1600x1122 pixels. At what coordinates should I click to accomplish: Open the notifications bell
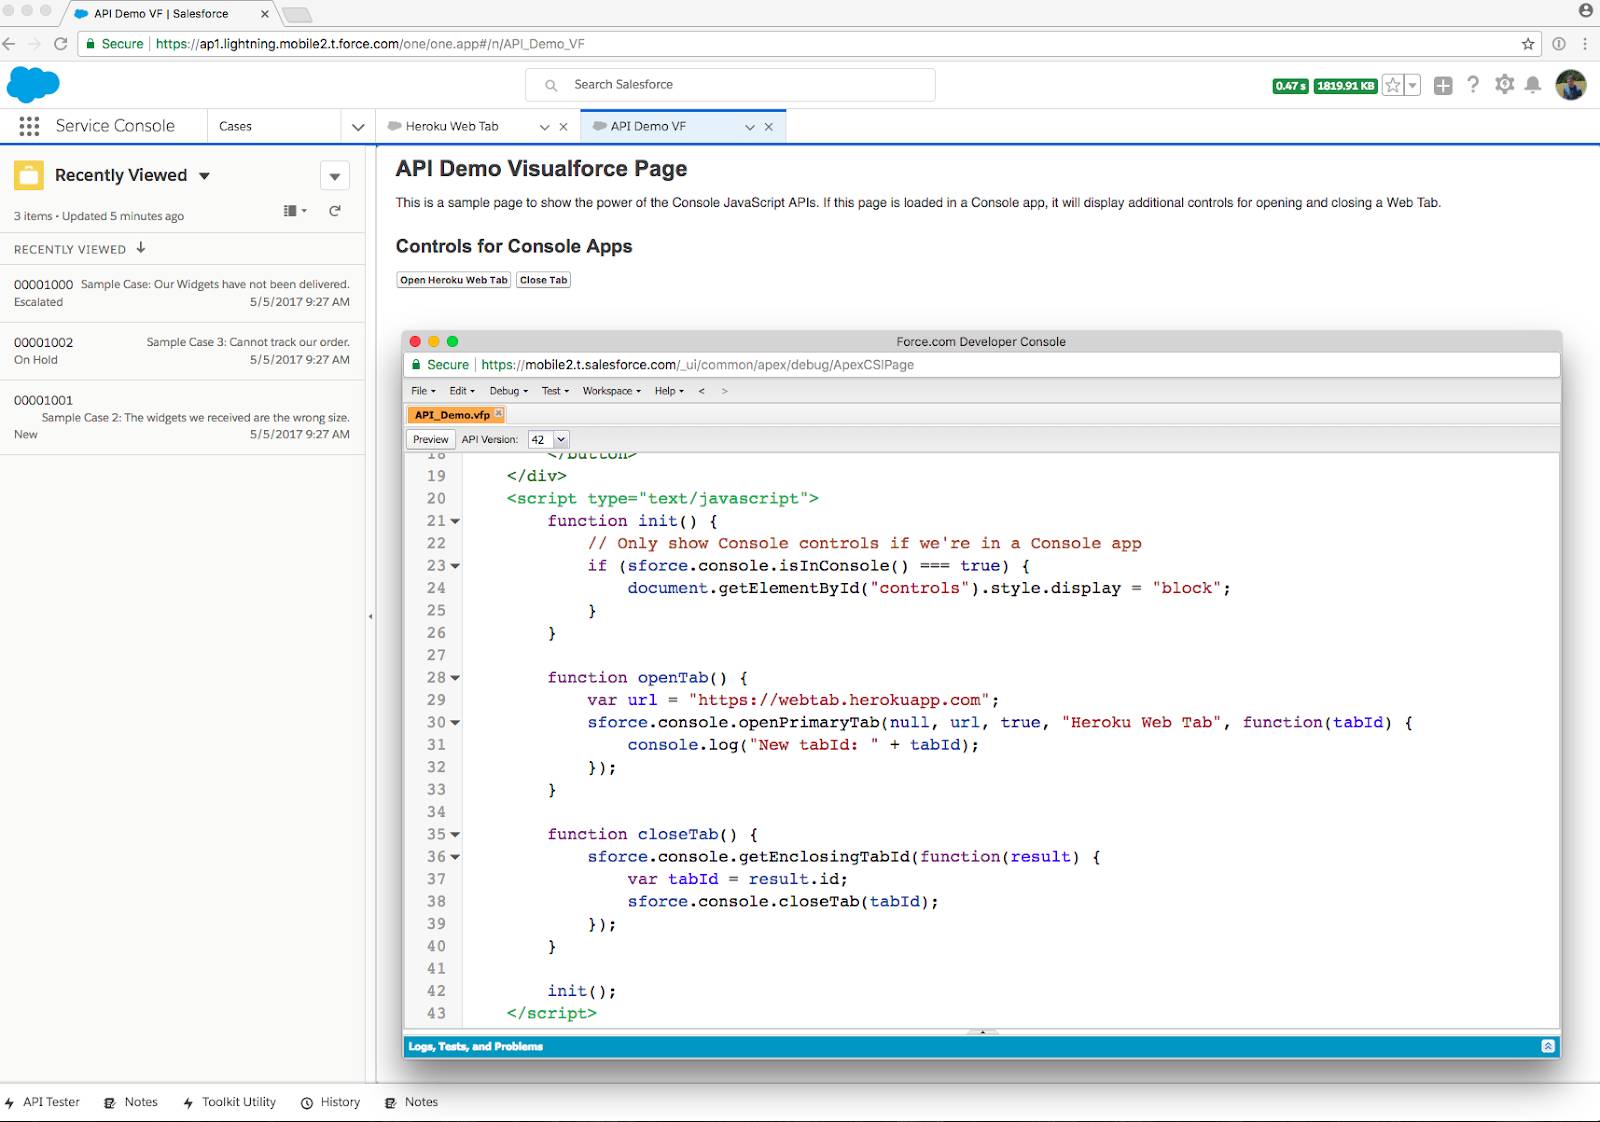(x=1533, y=85)
